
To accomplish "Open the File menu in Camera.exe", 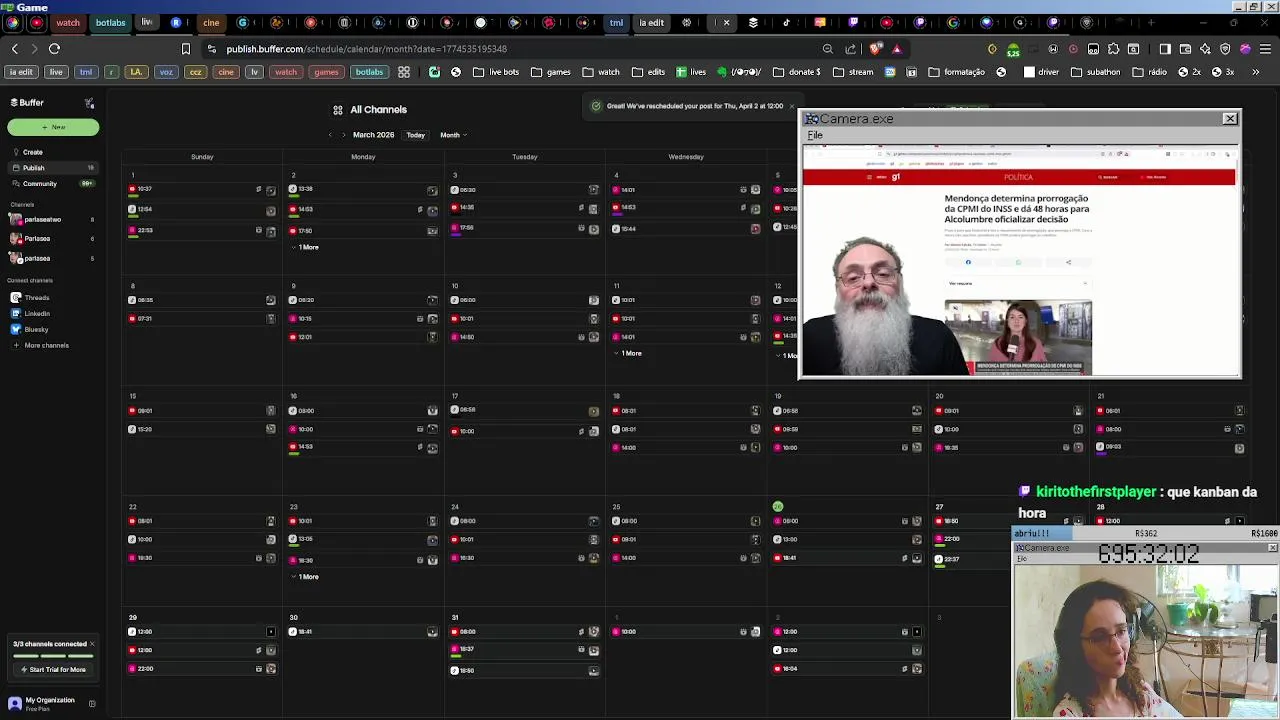I will [x=815, y=135].
